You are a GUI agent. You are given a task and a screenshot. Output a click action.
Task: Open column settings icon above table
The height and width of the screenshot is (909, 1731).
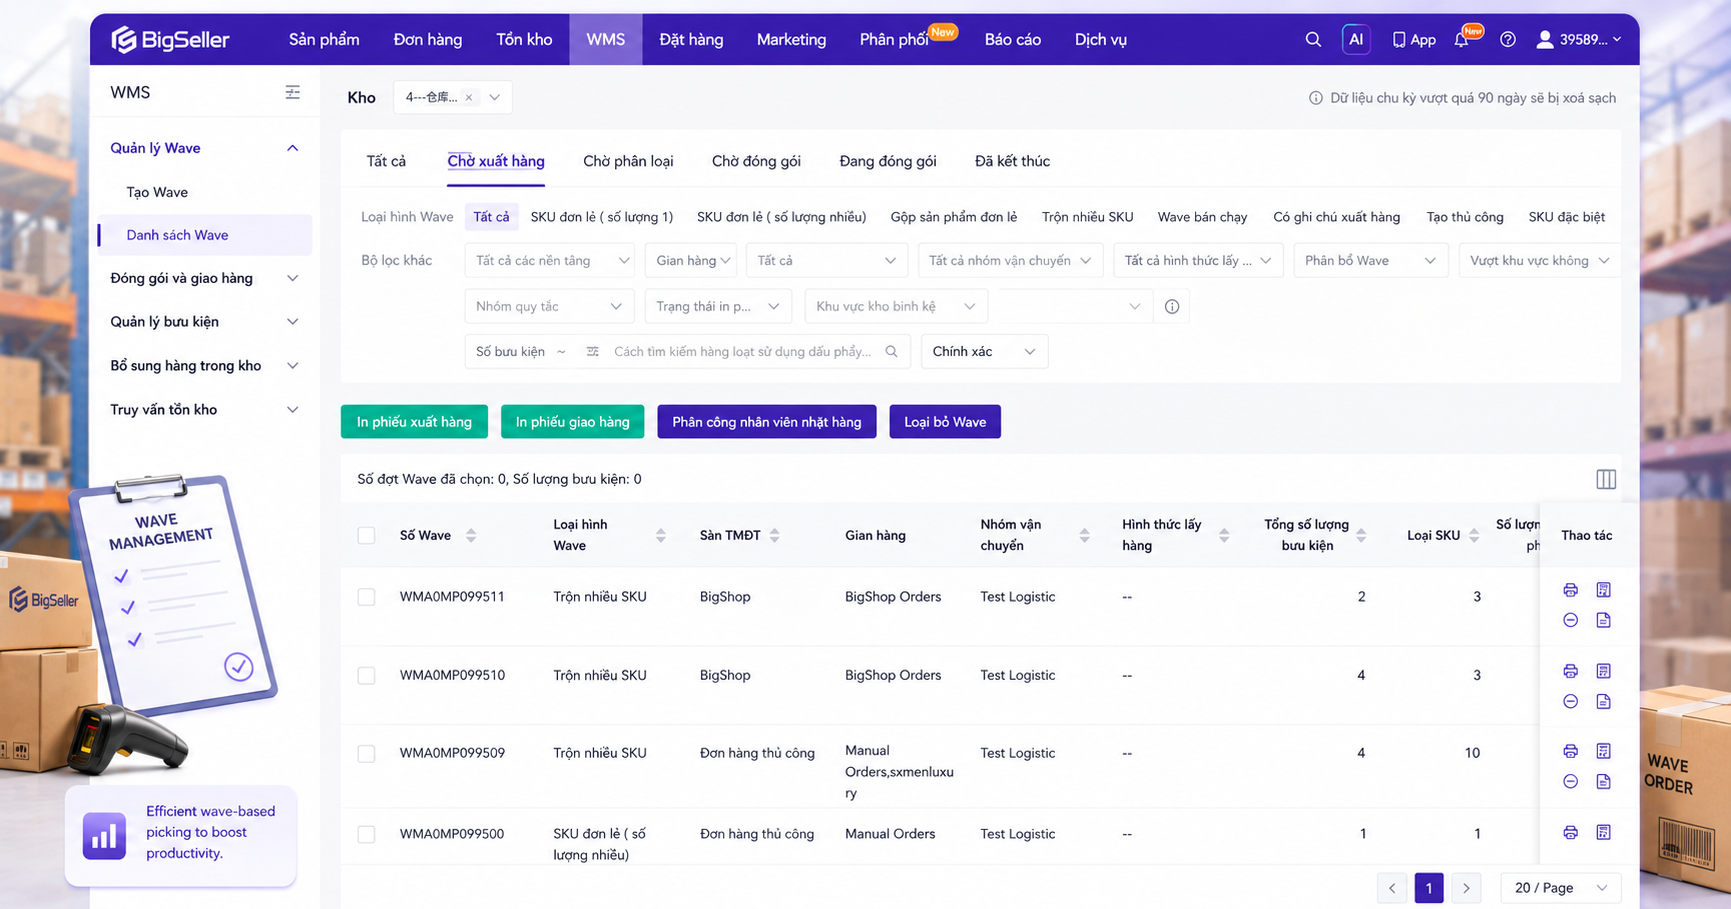point(1606,479)
